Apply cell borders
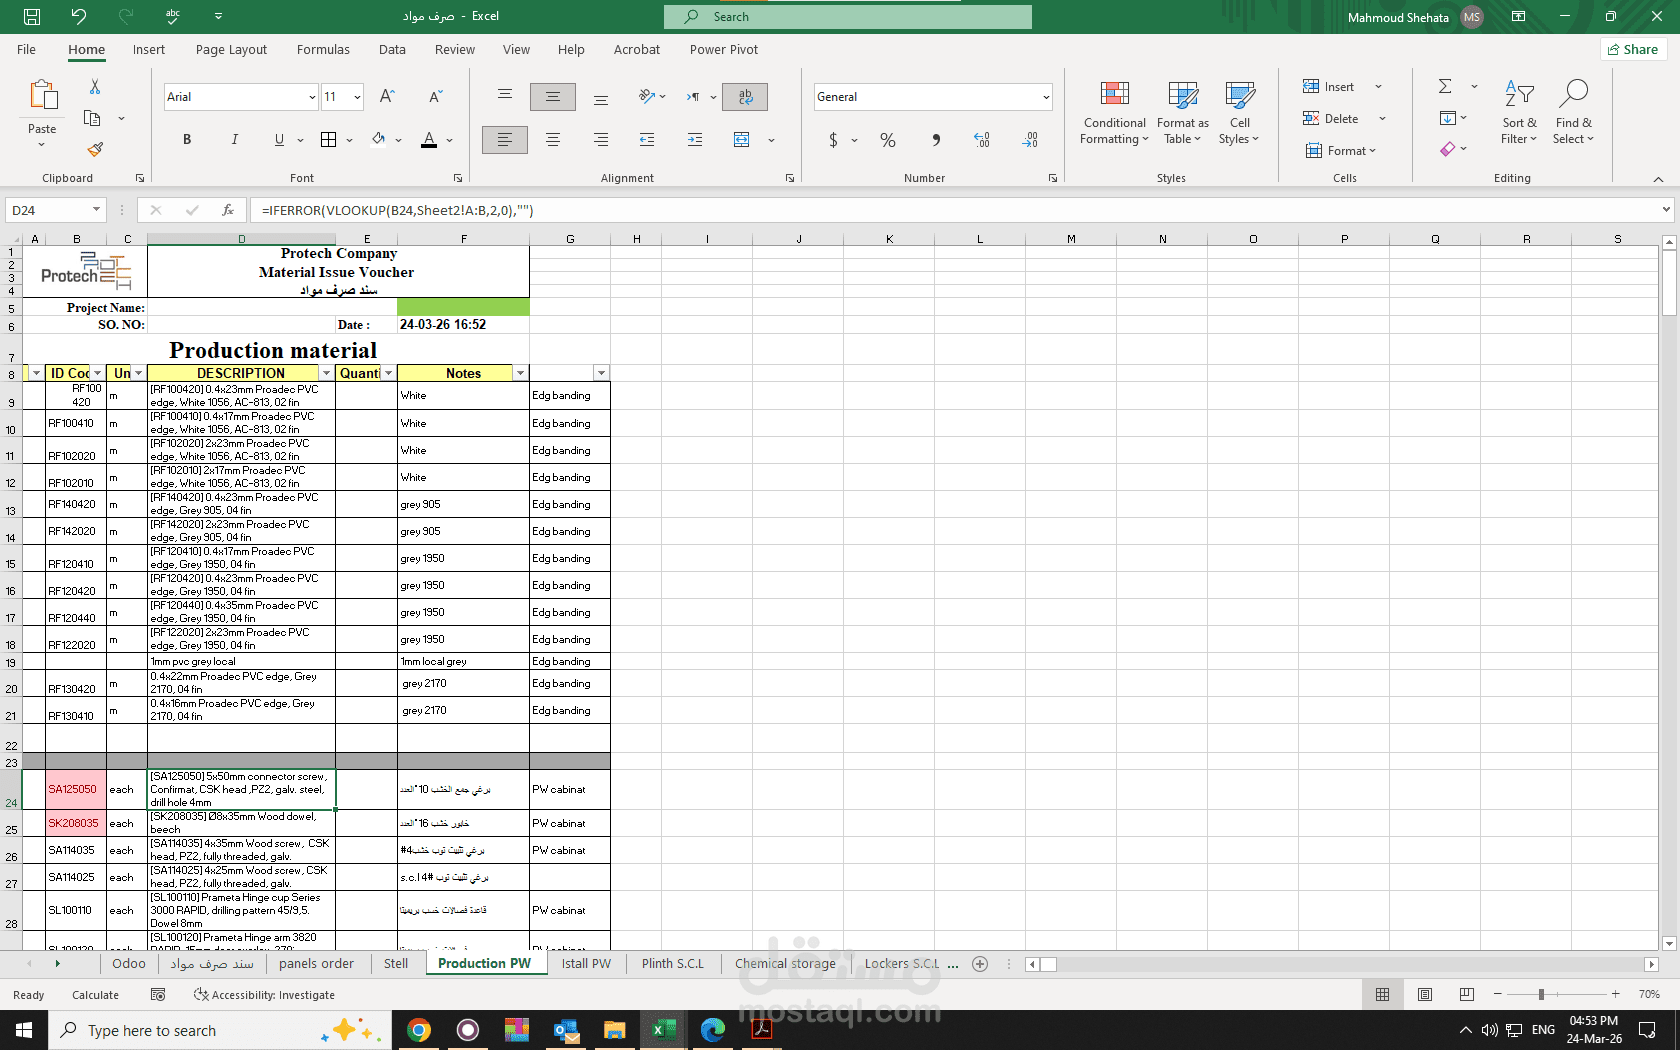 click(328, 140)
